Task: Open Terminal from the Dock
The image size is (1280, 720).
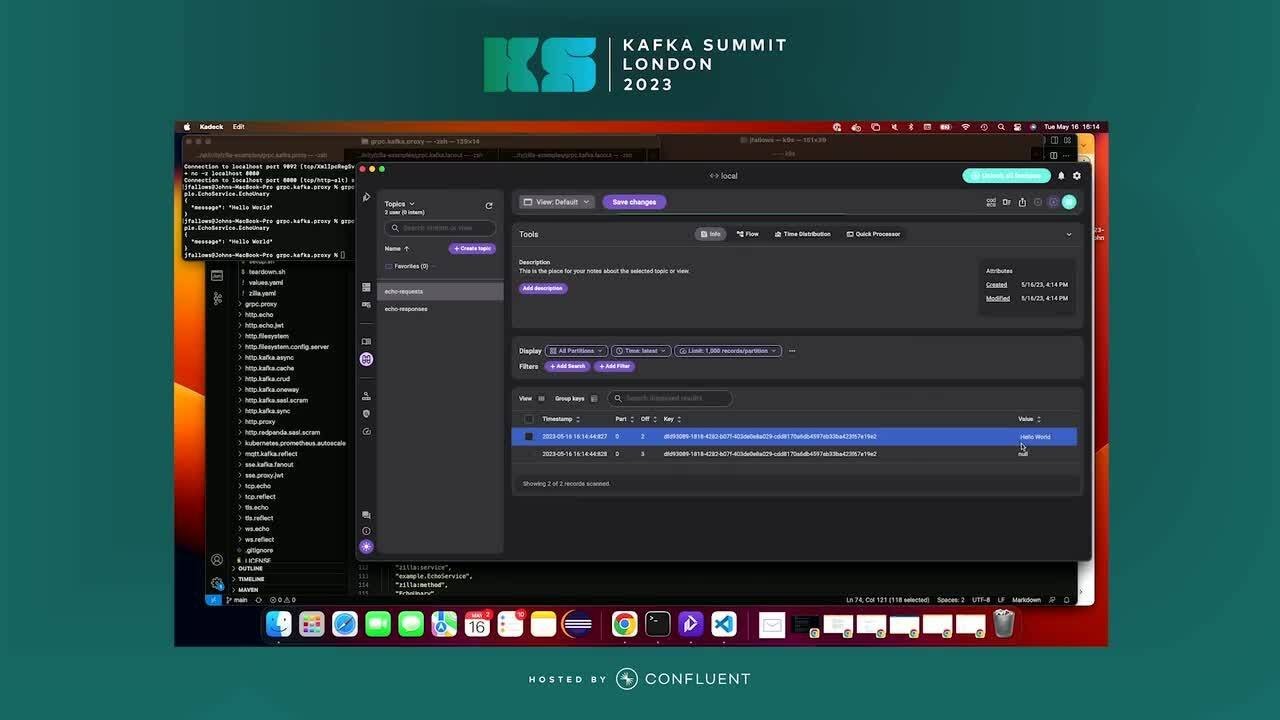Action: click(x=658, y=624)
